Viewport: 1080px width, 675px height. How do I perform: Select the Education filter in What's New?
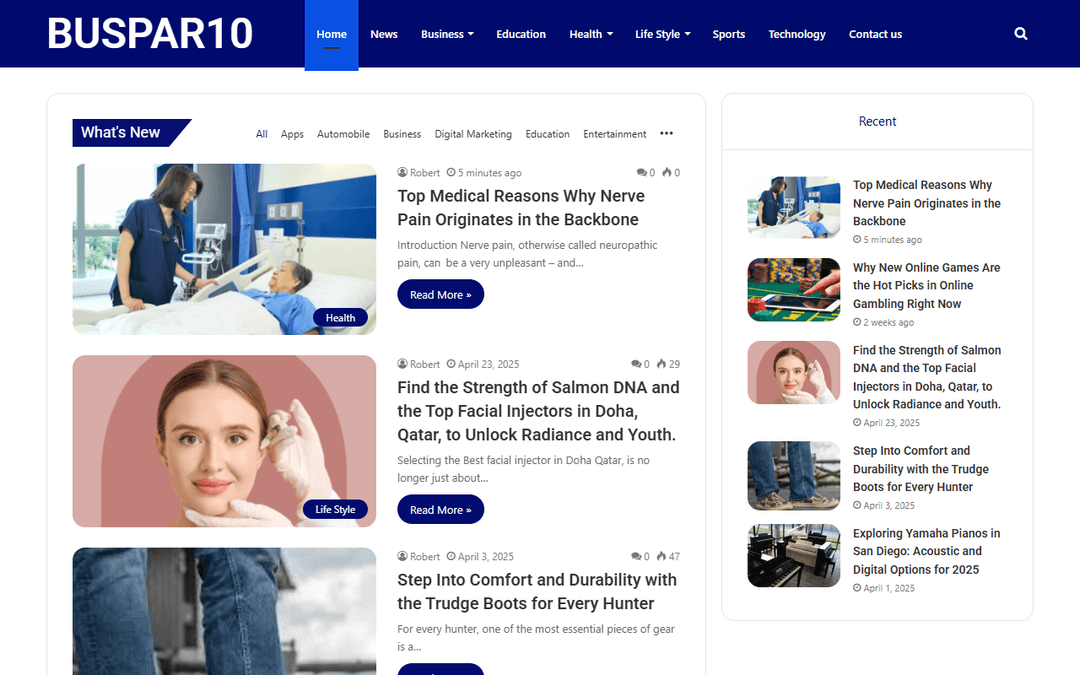point(548,134)
